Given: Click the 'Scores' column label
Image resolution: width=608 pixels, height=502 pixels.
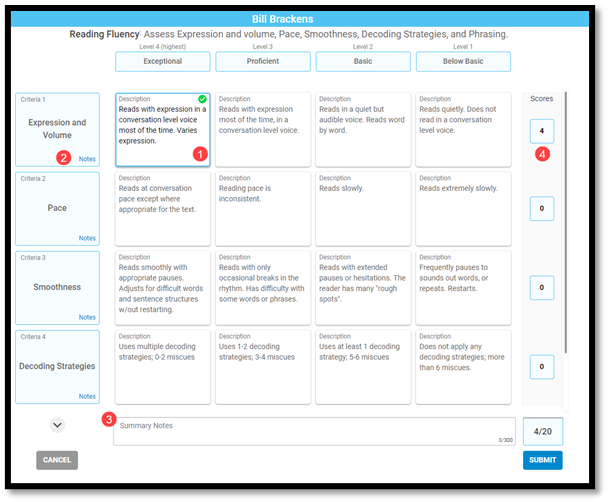Looking at the screenshot, I should (x=542, y=99).
